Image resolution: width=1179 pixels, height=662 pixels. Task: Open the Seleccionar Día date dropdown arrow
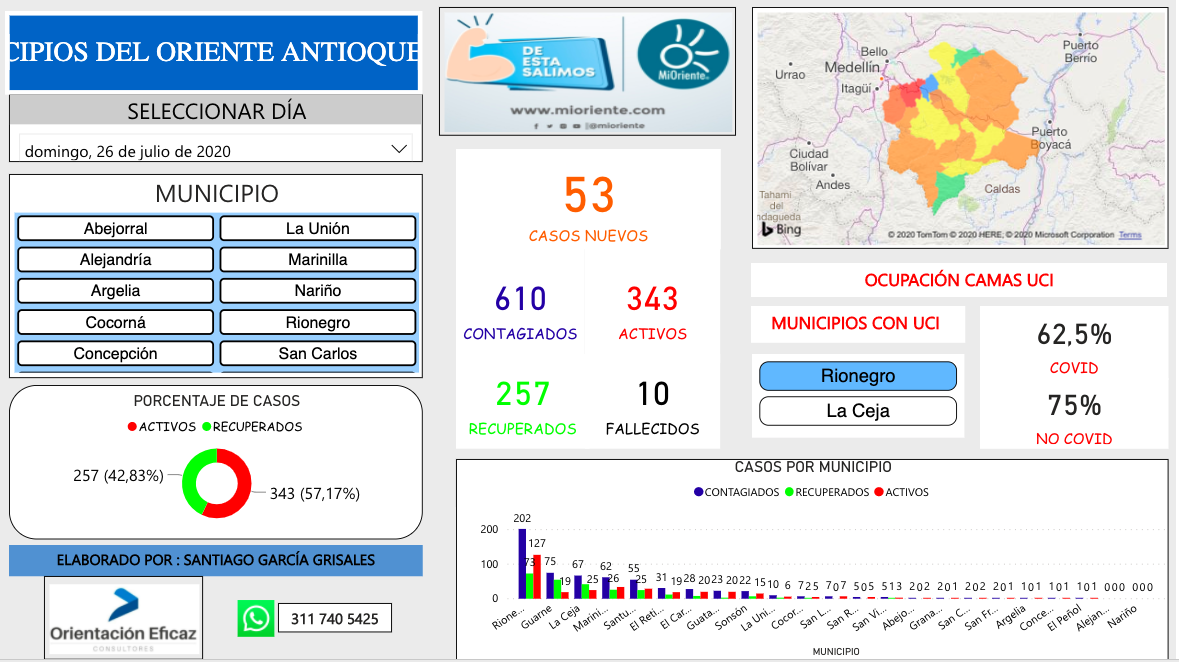coord(399,149)
